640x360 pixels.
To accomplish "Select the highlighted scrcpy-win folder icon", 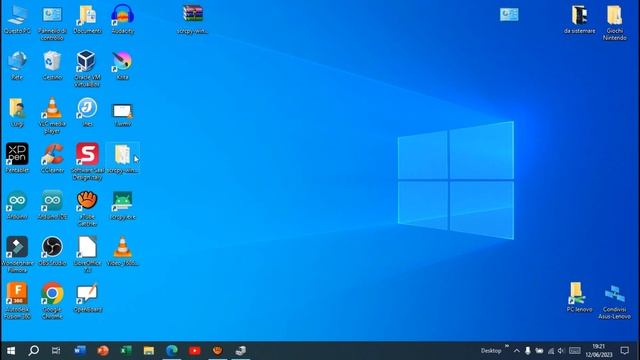I will click(122, 155).
